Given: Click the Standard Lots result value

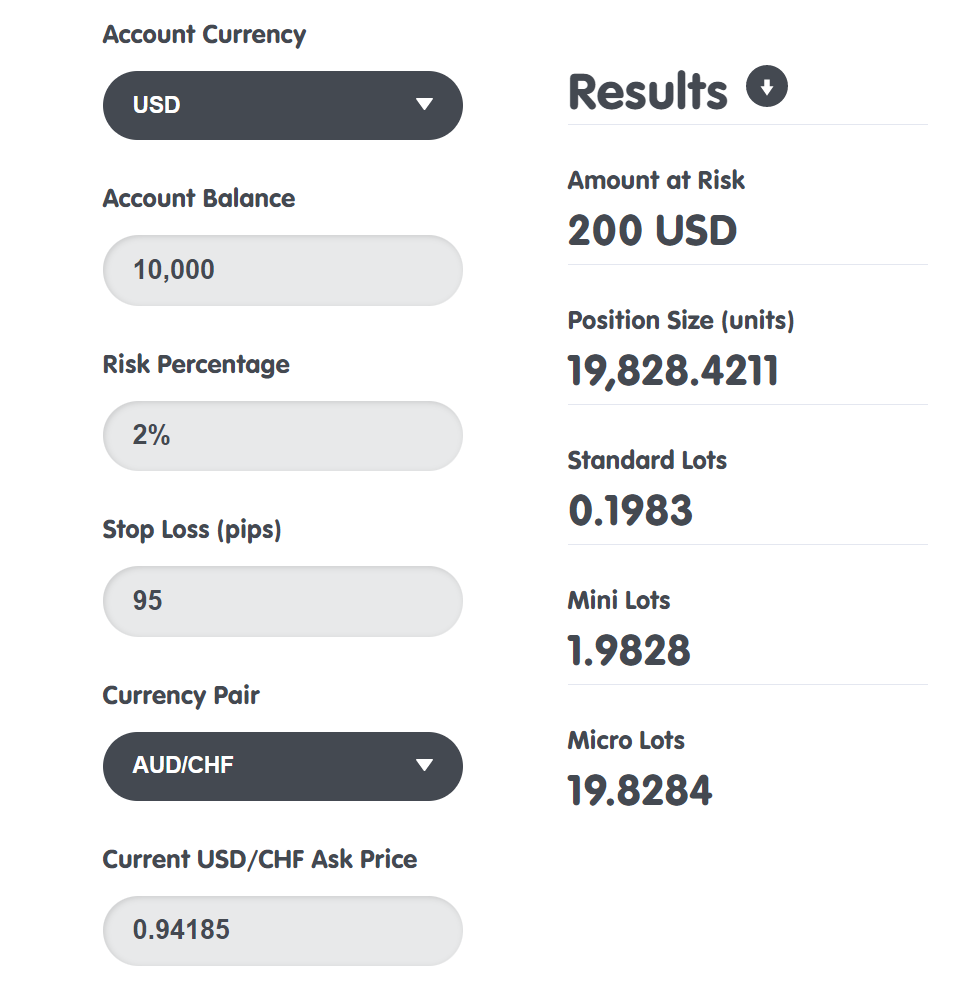Looking at the screenshot, I should click(628, 510).
